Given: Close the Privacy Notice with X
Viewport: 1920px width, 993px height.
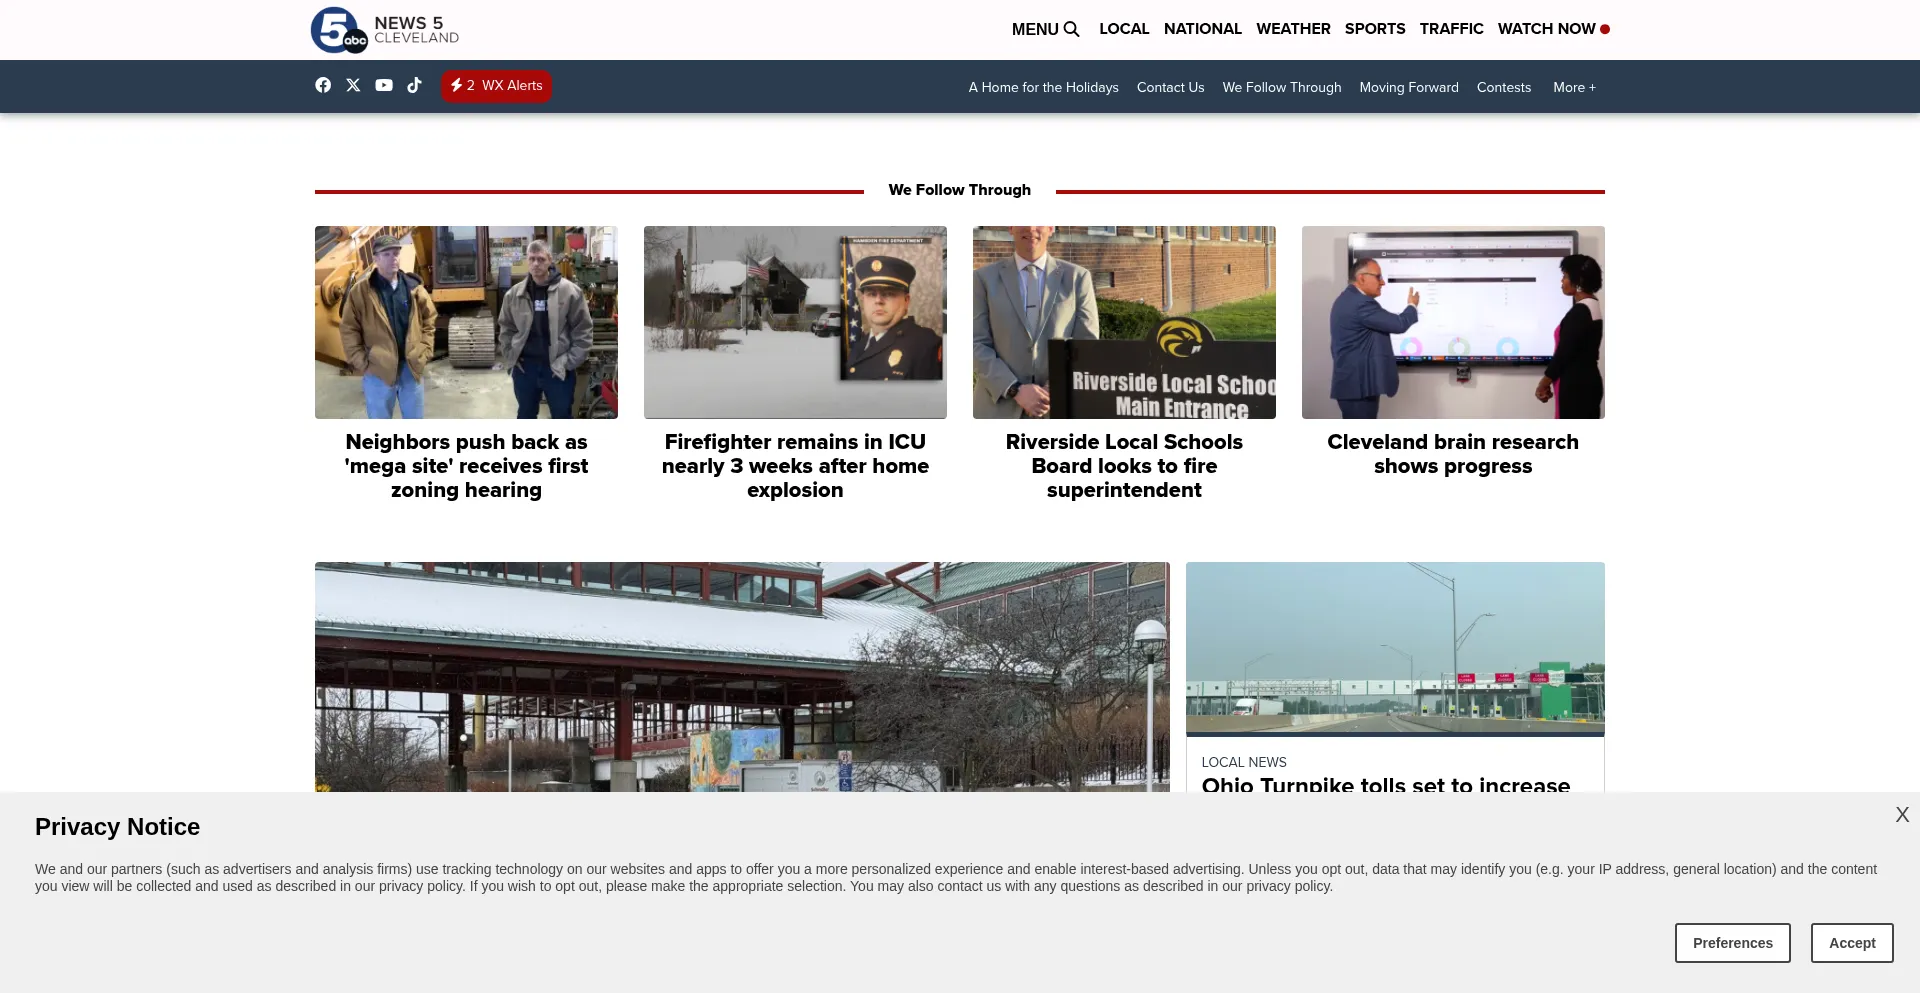Looking at the screenshot, I should pyautogui.click(x=1901, y=815).
